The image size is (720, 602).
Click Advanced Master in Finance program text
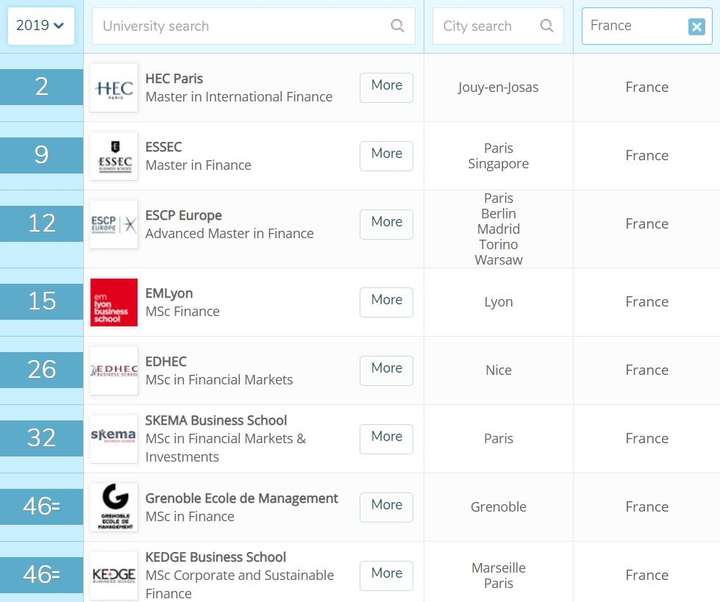(230, 234)
